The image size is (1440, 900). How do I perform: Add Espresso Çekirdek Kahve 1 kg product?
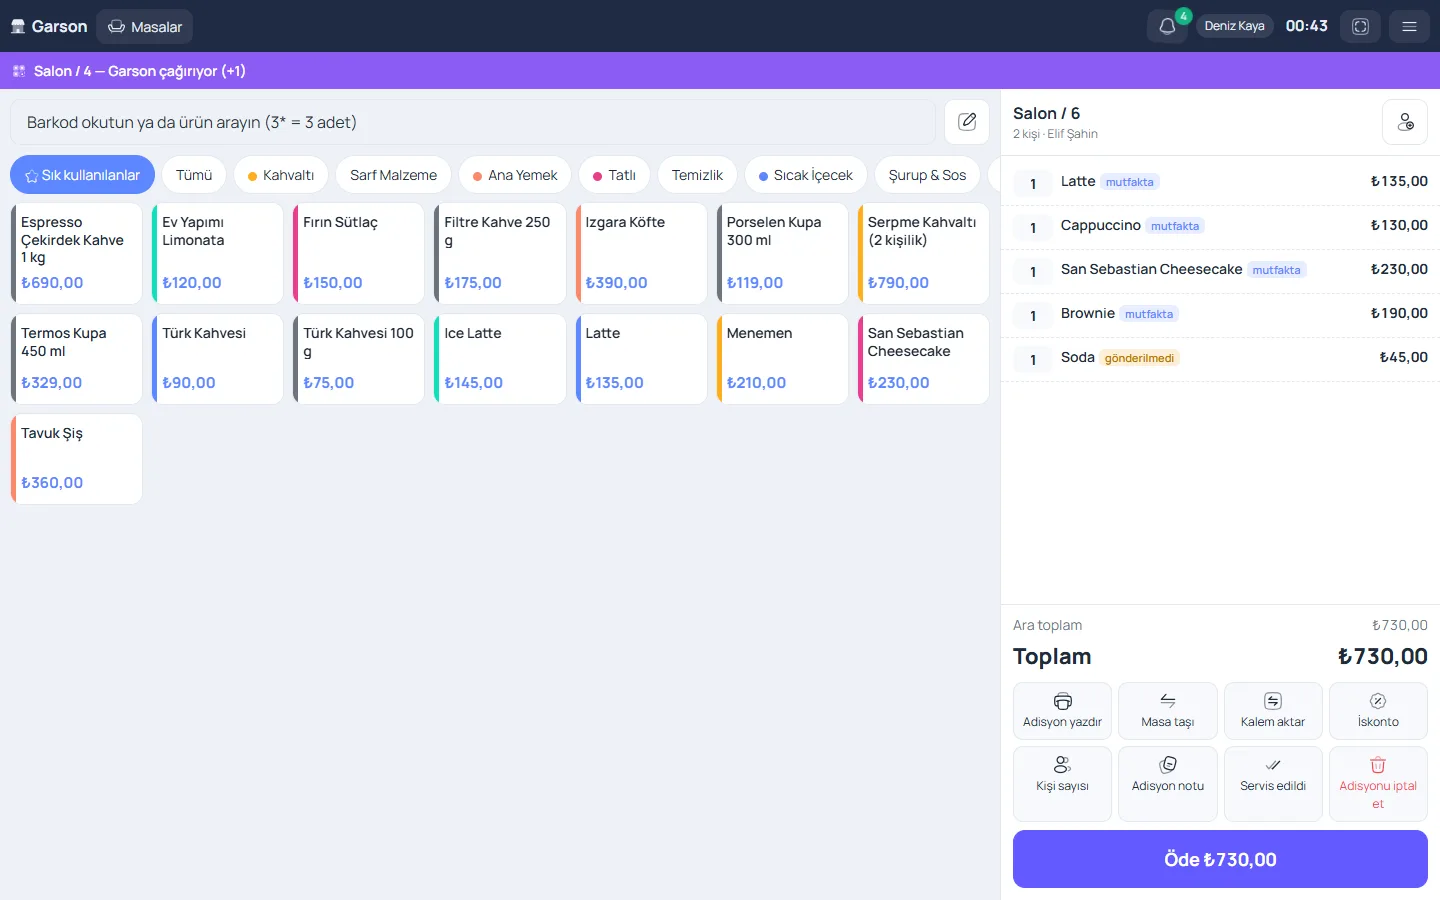(x=77, y=254)
